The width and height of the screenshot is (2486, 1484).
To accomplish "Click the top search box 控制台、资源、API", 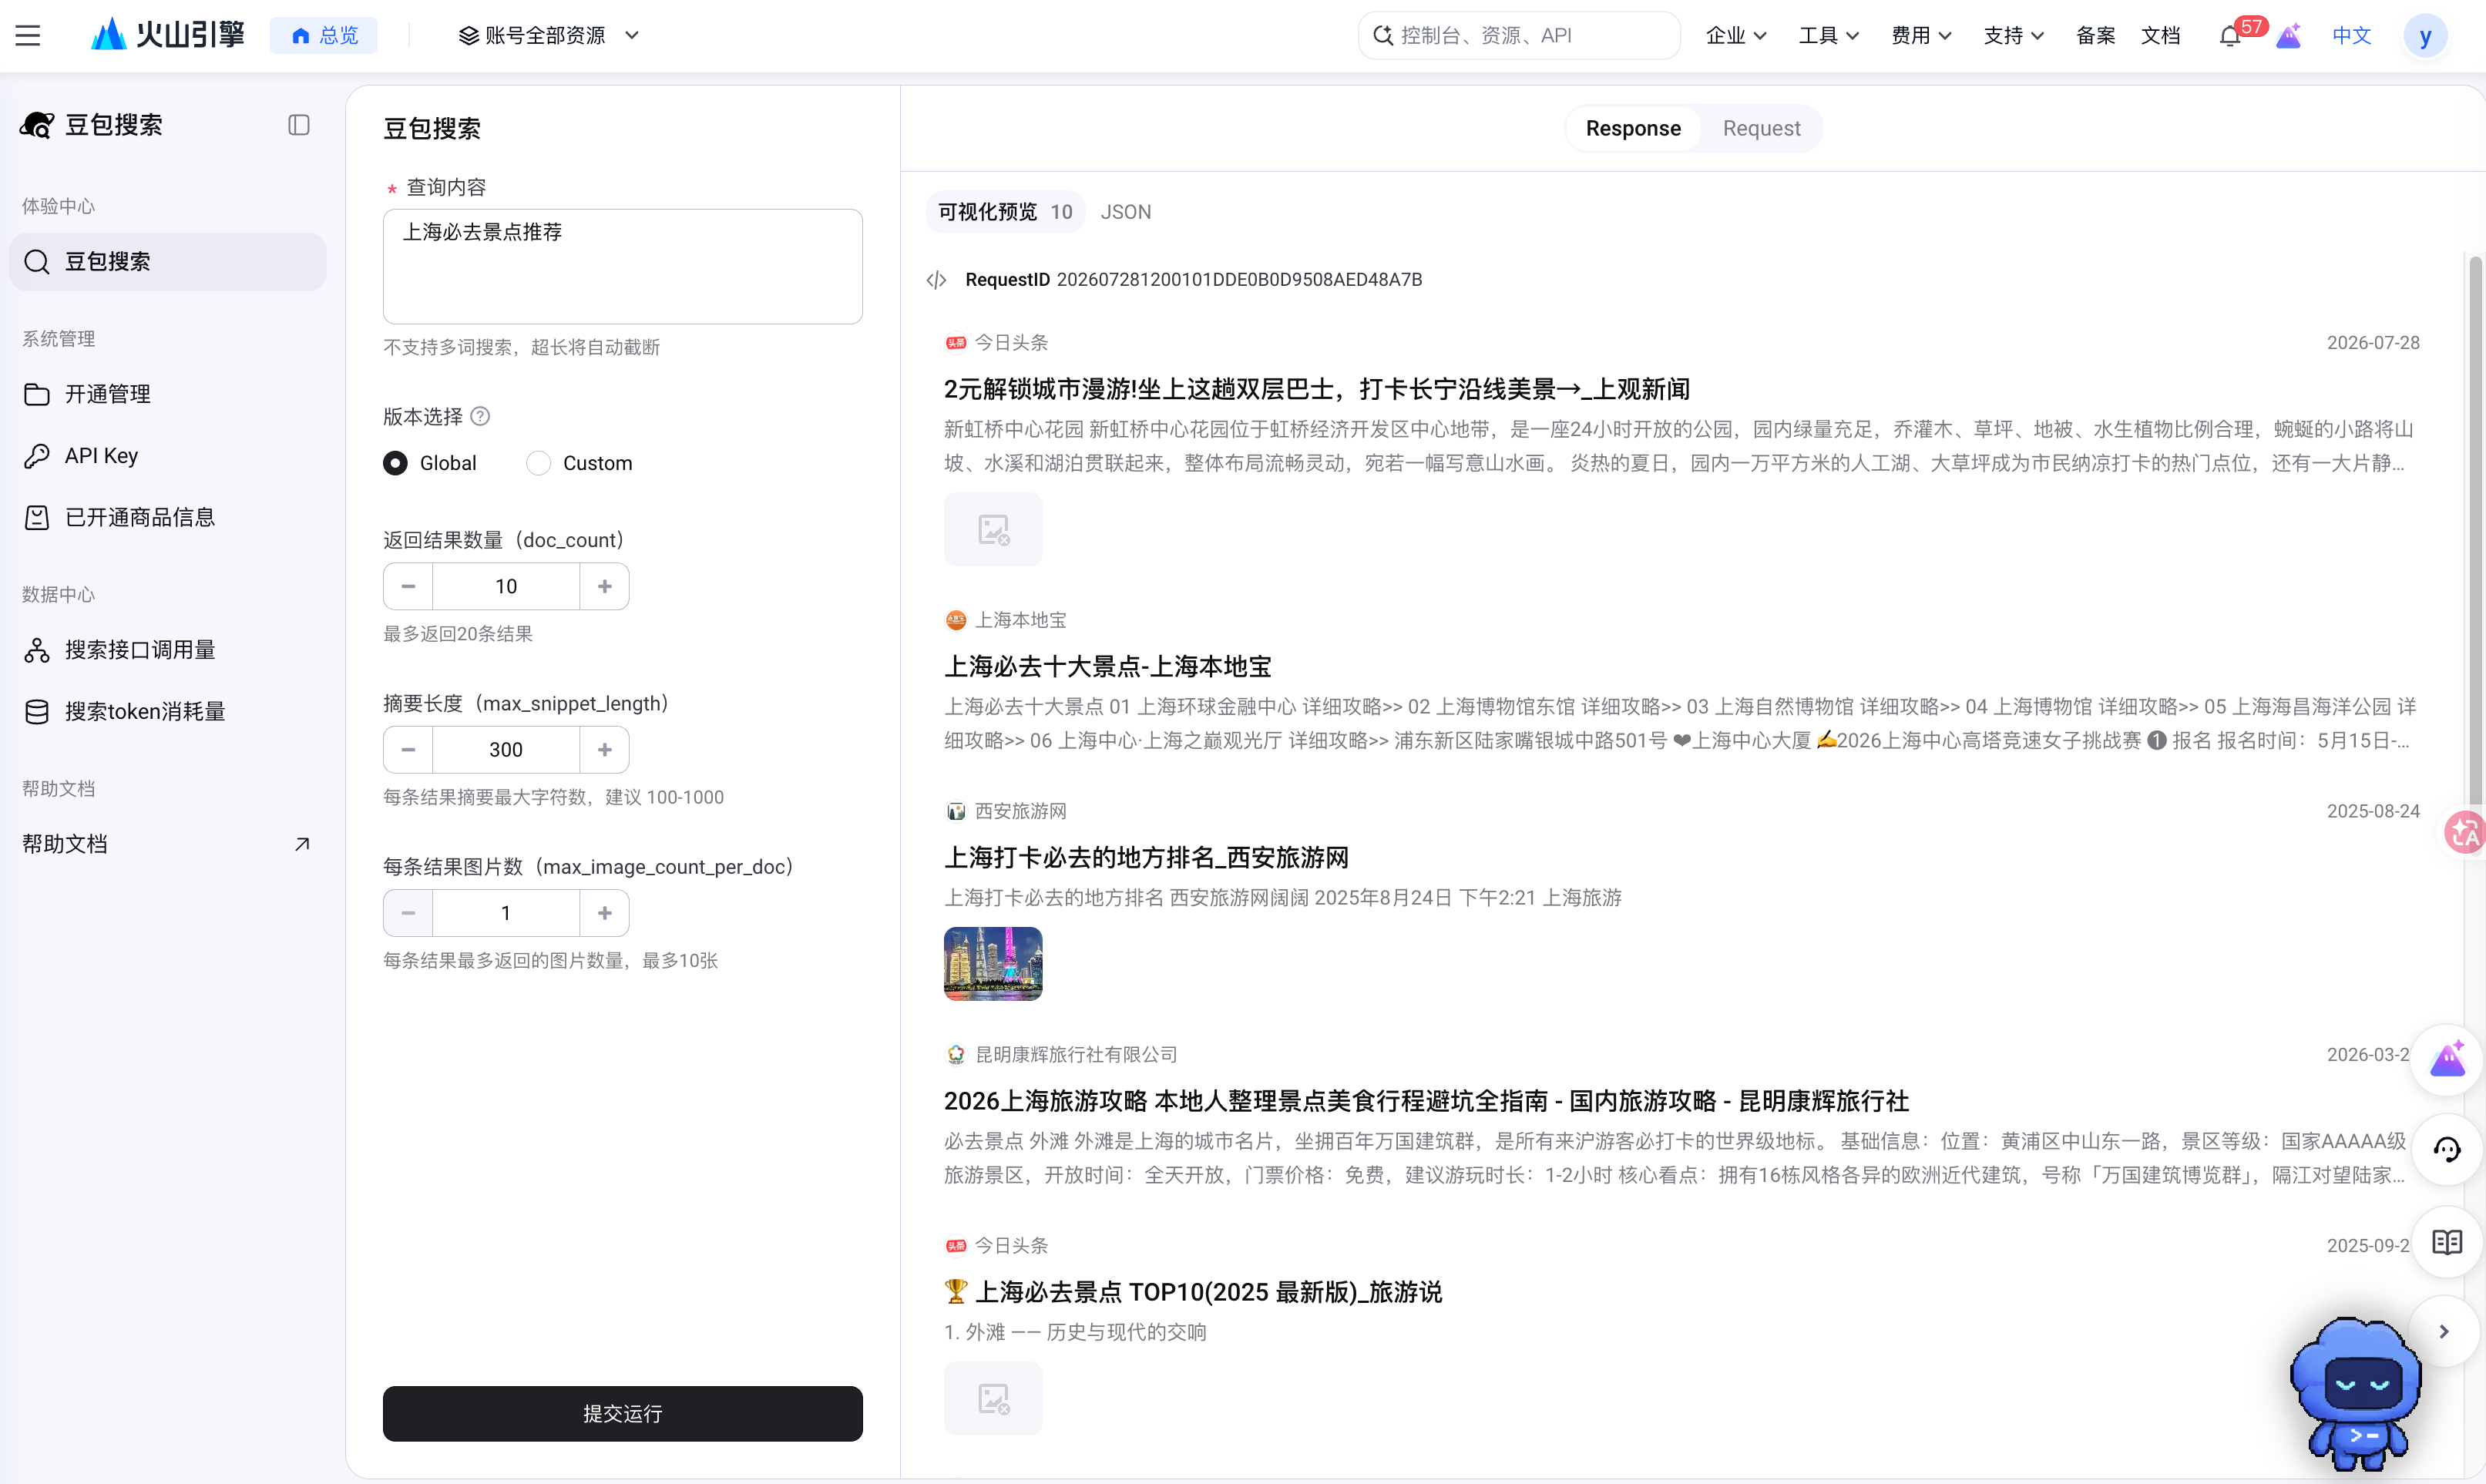I will point(1518,36).
